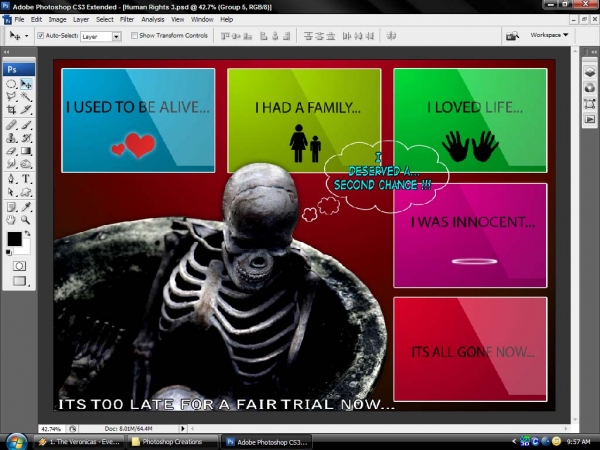Select the Type tool

[26, 179]
